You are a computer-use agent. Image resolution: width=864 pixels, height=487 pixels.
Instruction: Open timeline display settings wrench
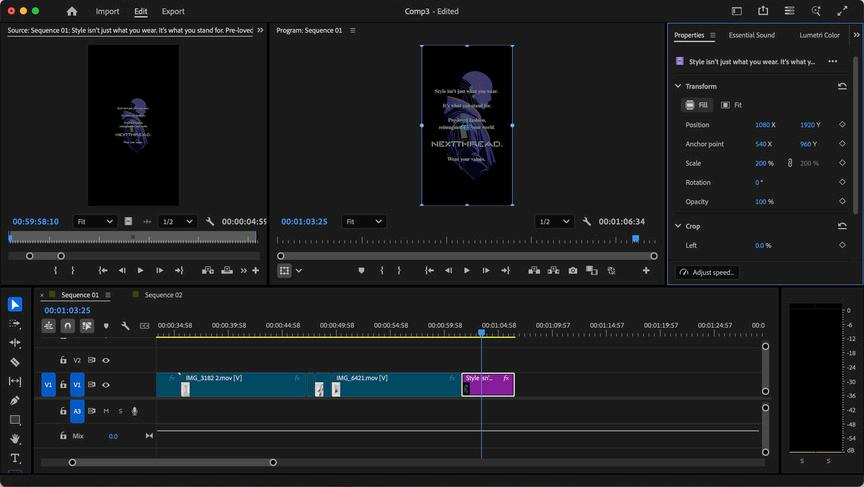pos(125,326)
